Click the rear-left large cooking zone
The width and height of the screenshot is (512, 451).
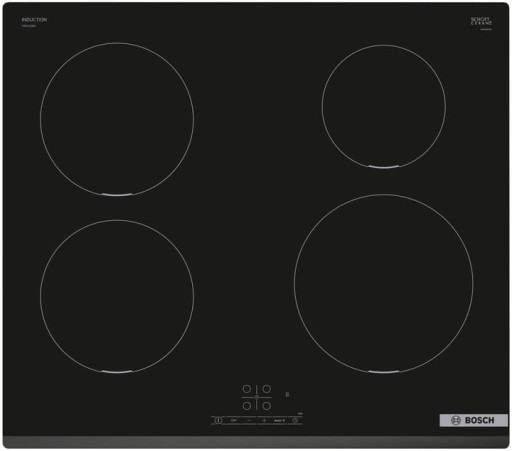click(x=117, y=119)
